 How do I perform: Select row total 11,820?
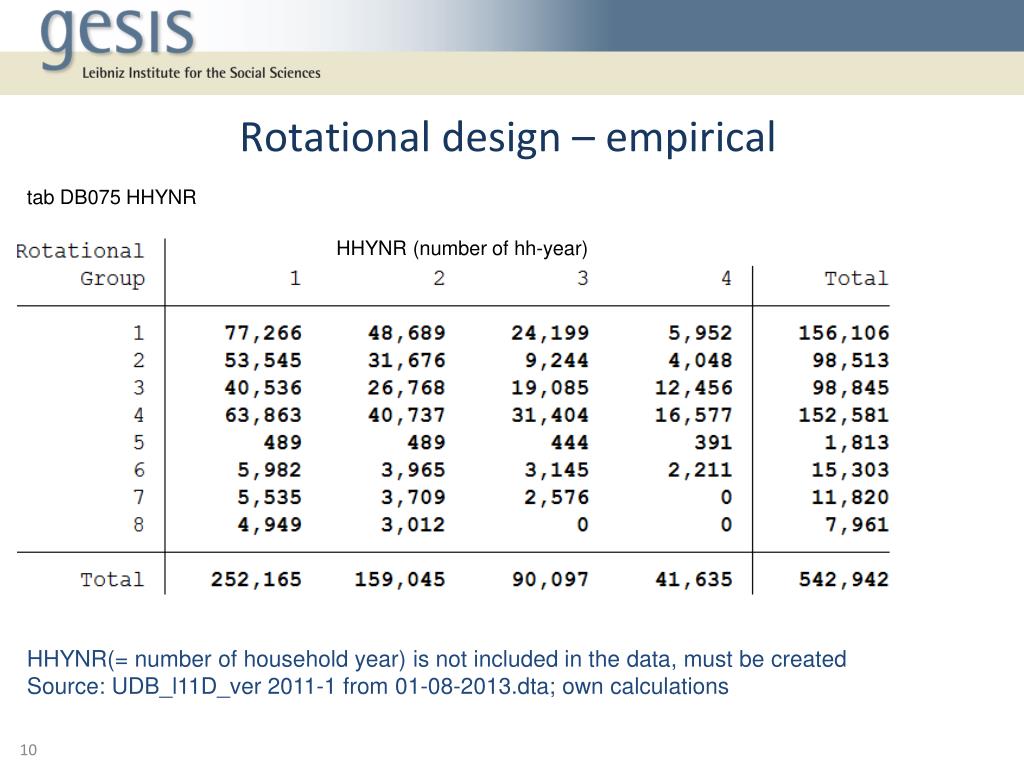pos(850,498)
